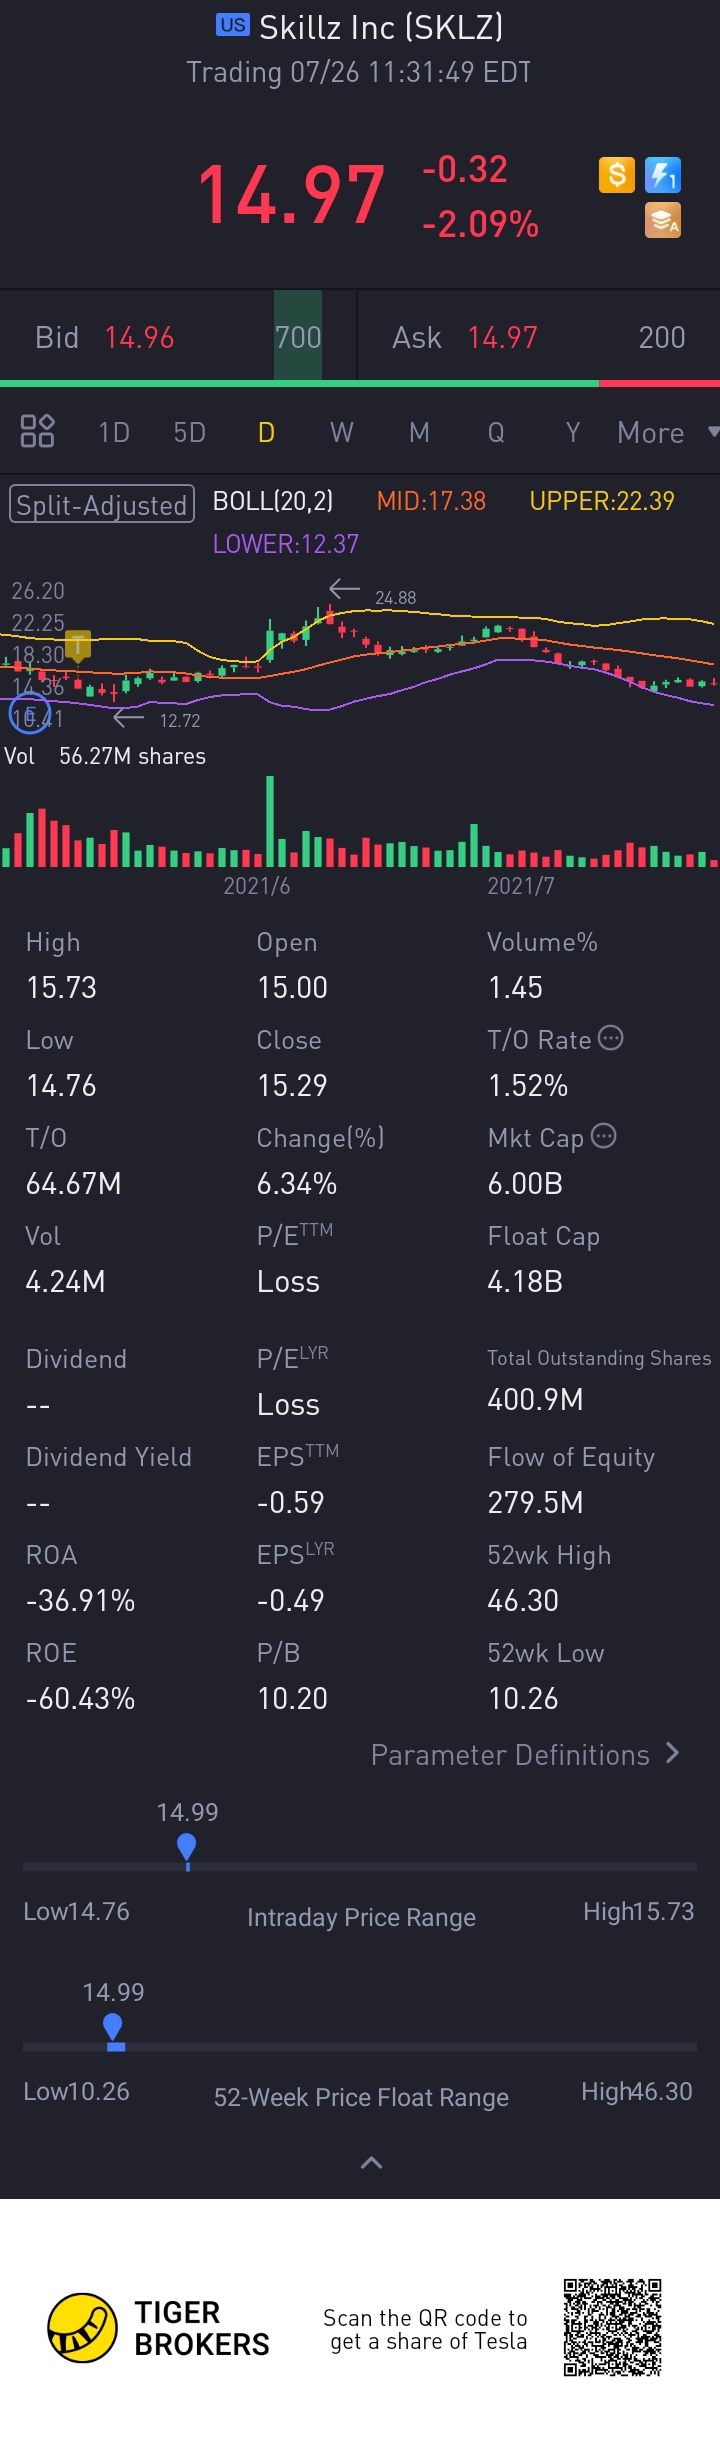Screen dimensions: 720x2458
Task: Select the 5D chart tab
Action: 189,432
